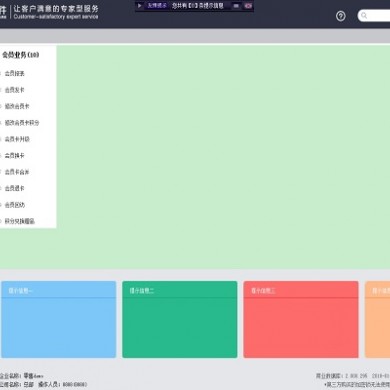Open the red 提示信息三 card

click(301, 319)
